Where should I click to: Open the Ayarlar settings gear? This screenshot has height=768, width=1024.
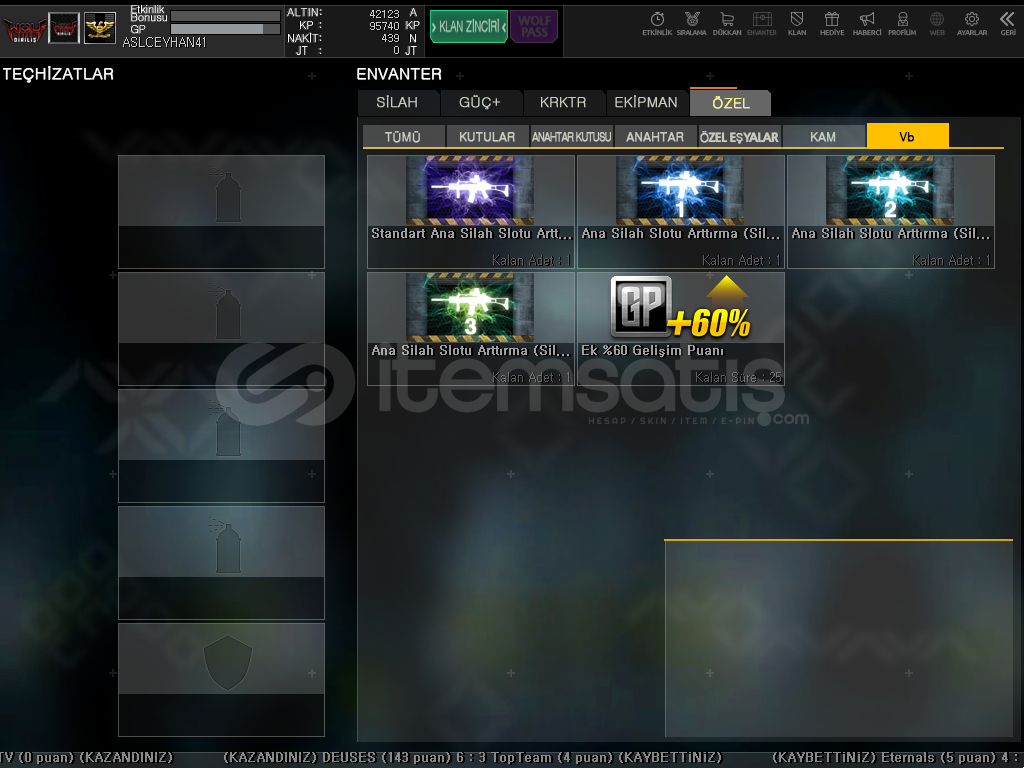pos(972,24)
